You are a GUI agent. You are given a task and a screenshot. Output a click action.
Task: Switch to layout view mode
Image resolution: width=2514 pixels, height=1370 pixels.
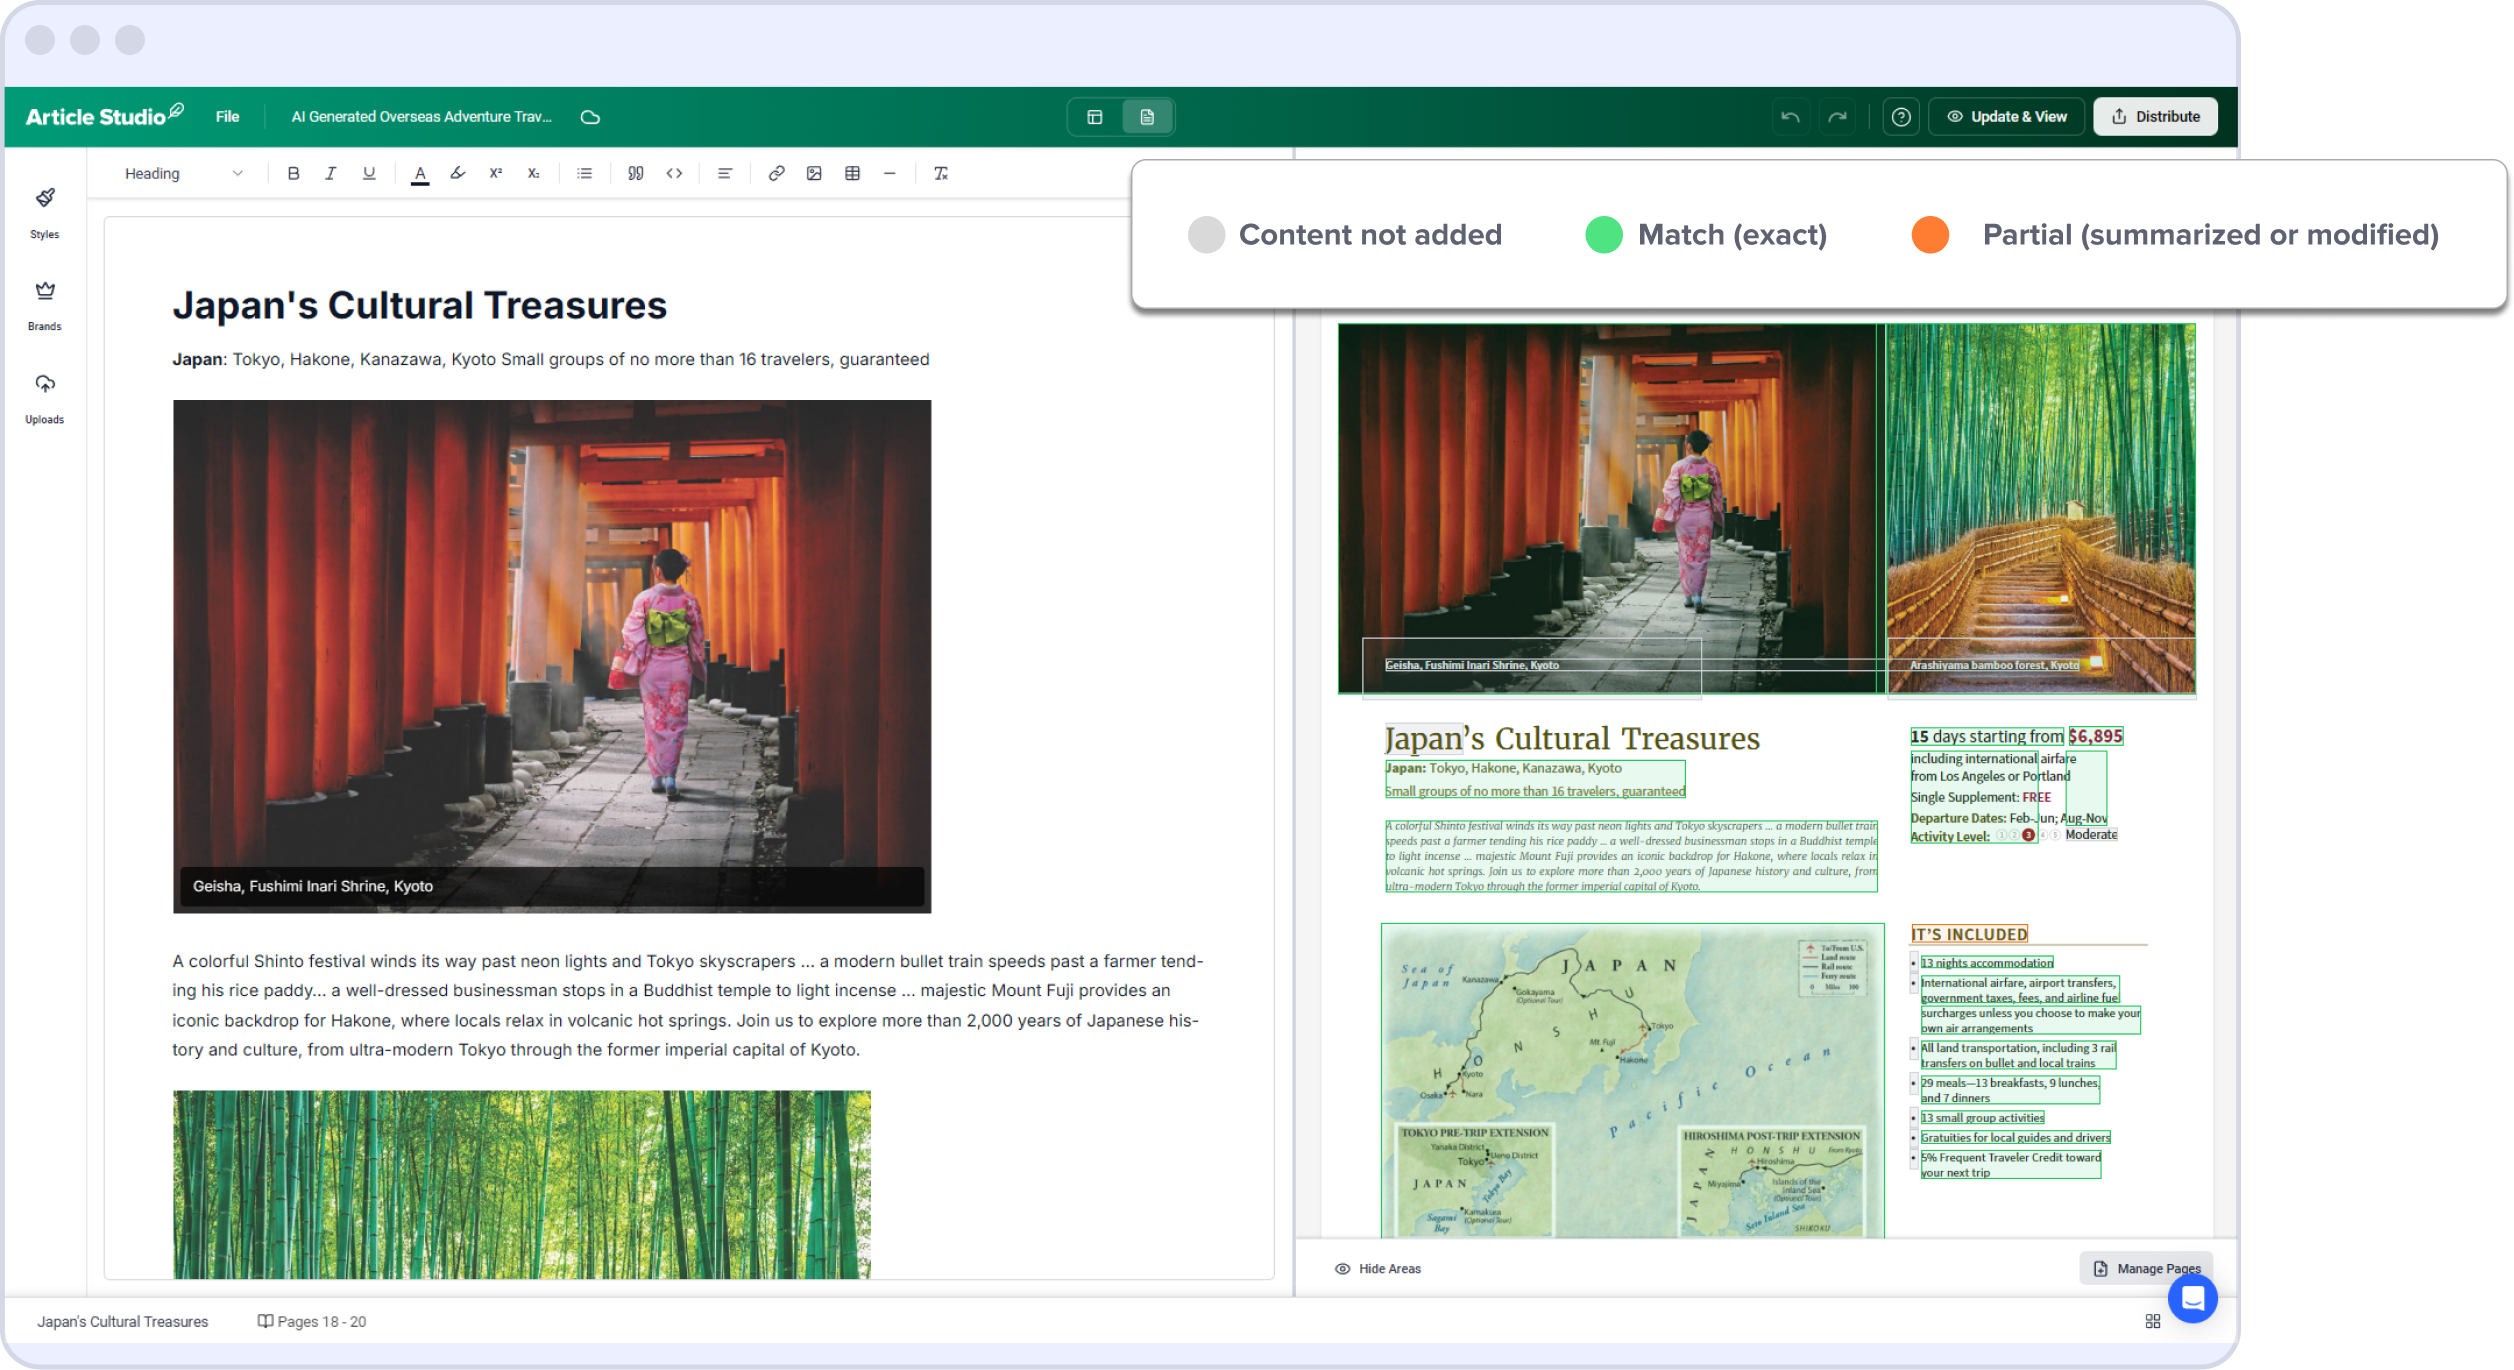coord(1095,117)
